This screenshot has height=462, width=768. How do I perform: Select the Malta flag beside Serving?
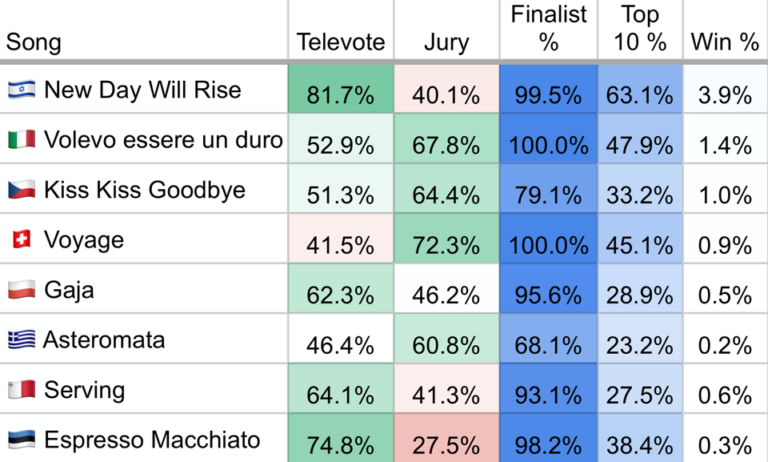pos(22,389)
